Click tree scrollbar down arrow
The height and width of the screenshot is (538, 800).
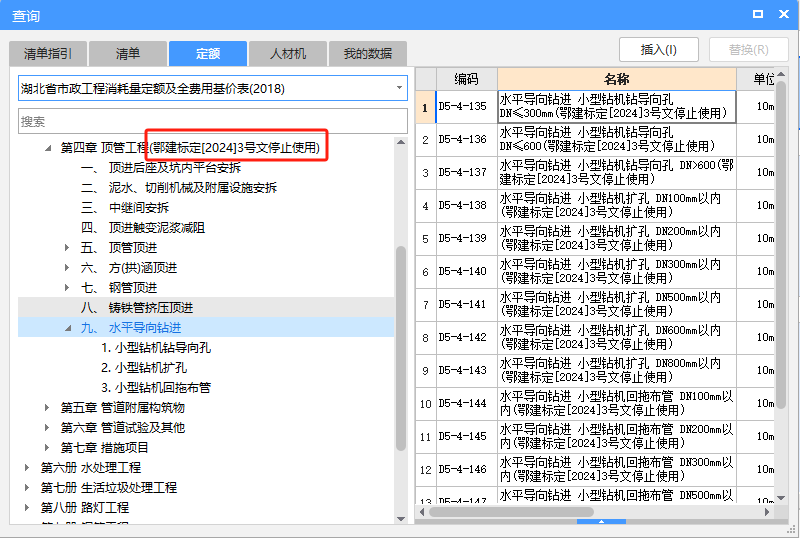click(x=401, y=519)
